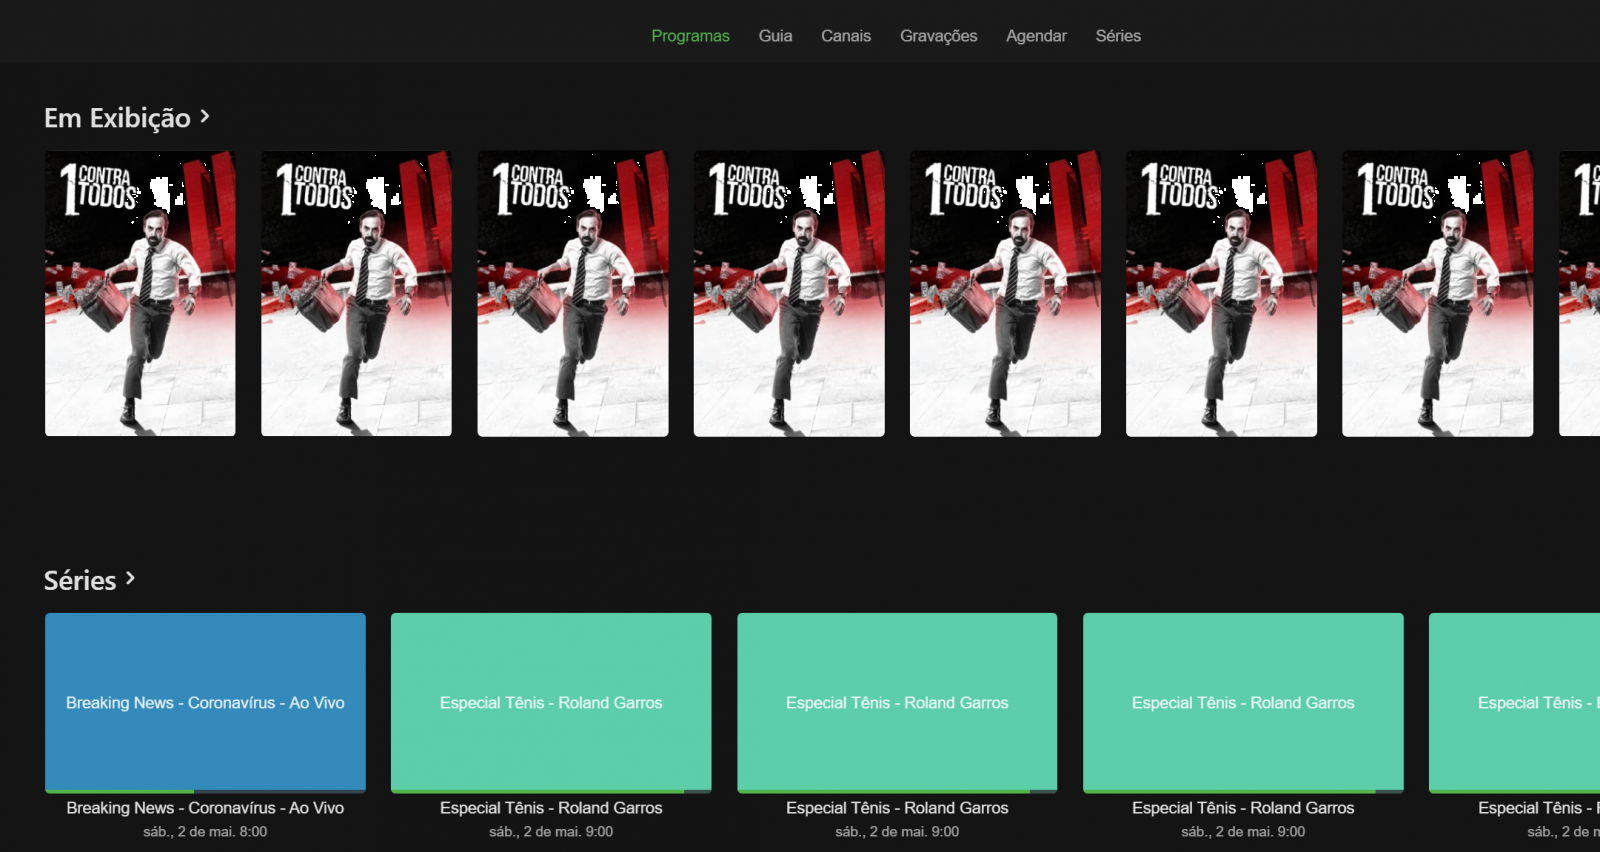Open the third 1 Contra Todos poster

point(573,293)
